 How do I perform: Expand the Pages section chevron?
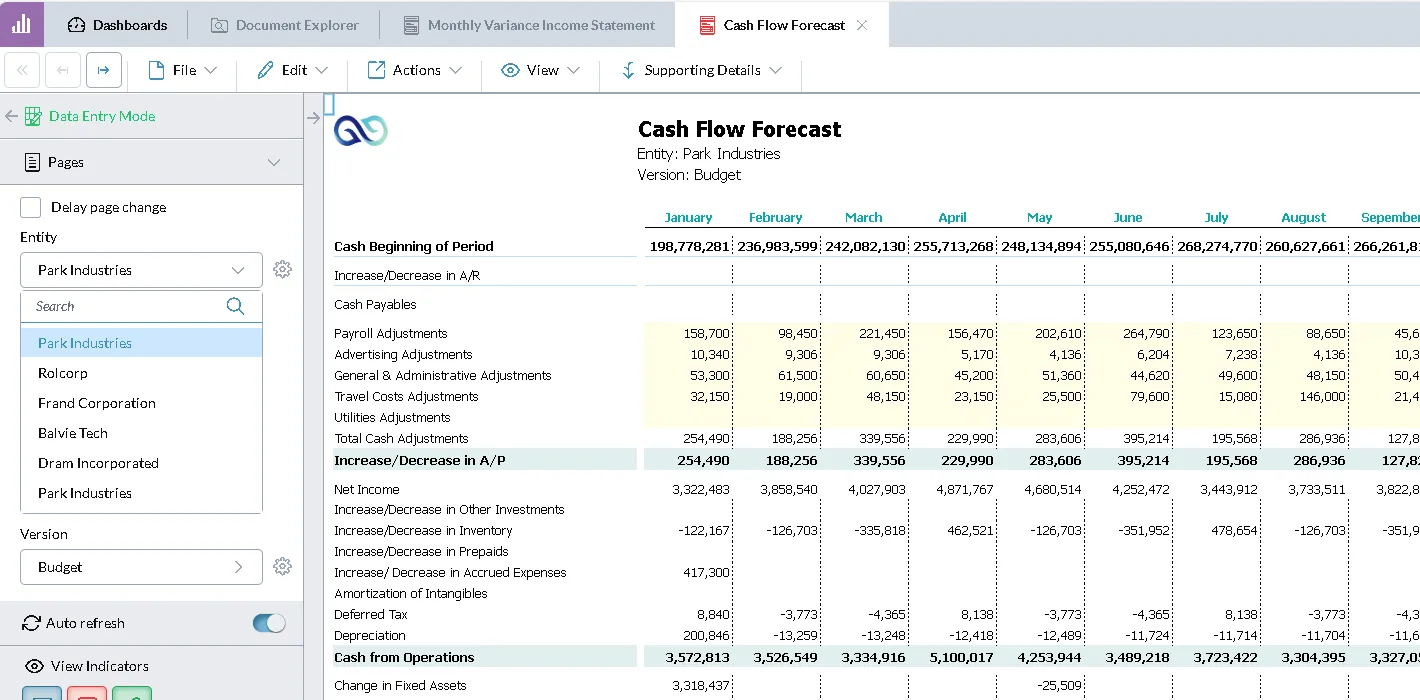pyautogui.click(x=274, y=162)
